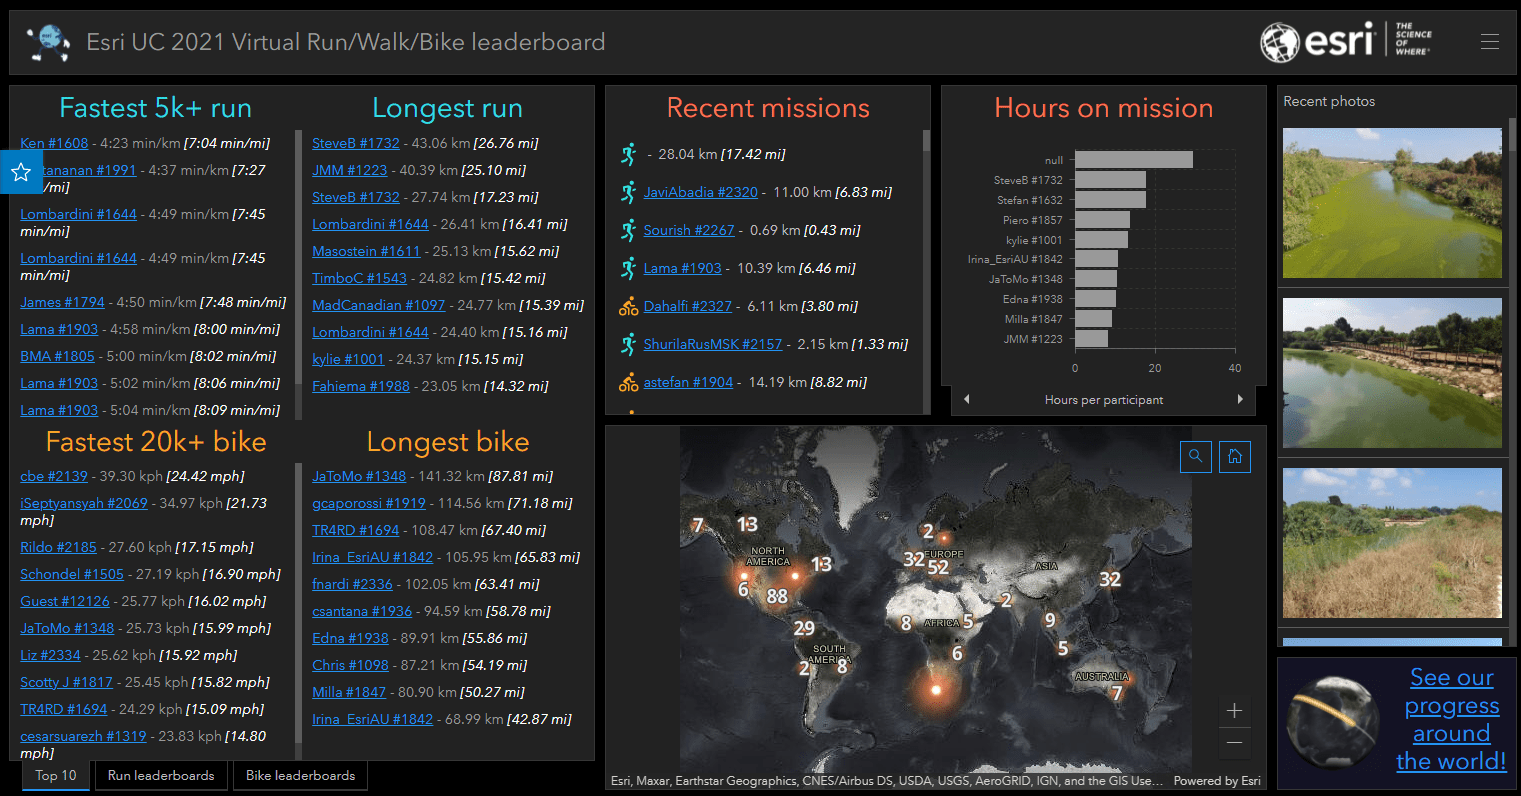Click the runner icon next to Sourish #2267
This screenshot has height=796, width=1521.
(628, 230)
